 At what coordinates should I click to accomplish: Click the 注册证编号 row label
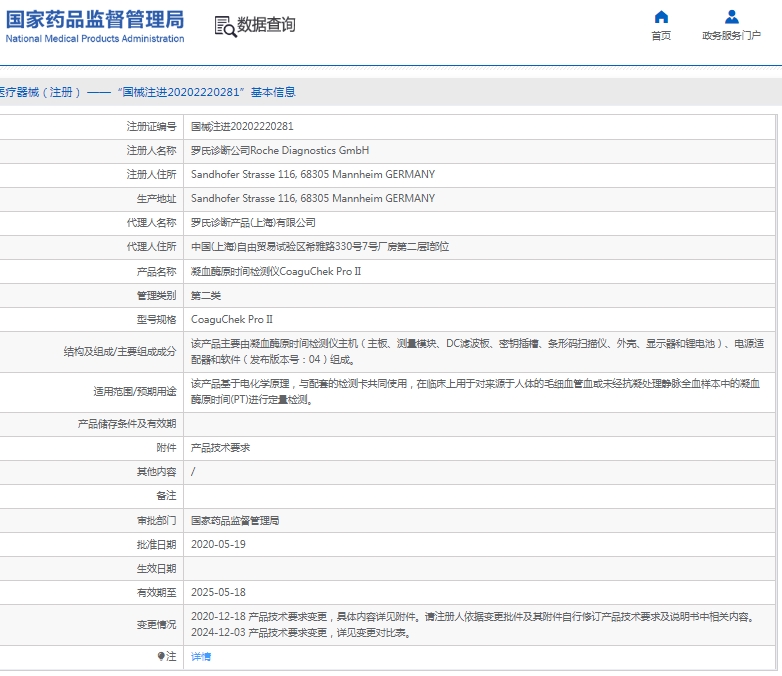point(151,126)
